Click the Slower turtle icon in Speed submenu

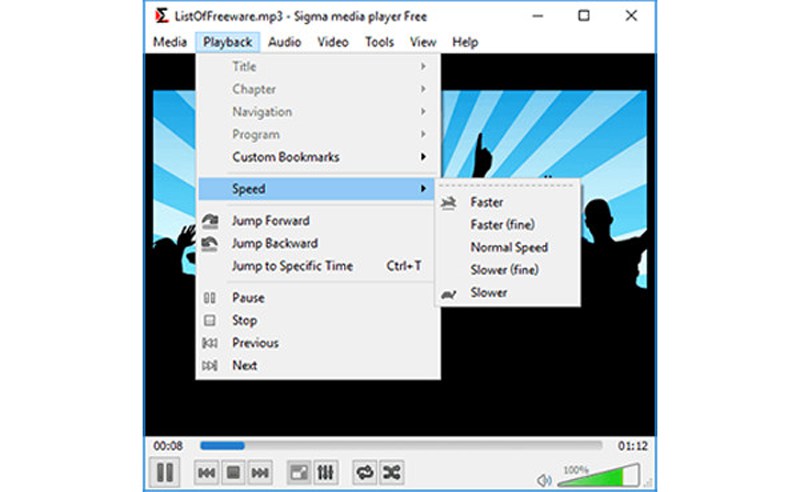point(448,294)
